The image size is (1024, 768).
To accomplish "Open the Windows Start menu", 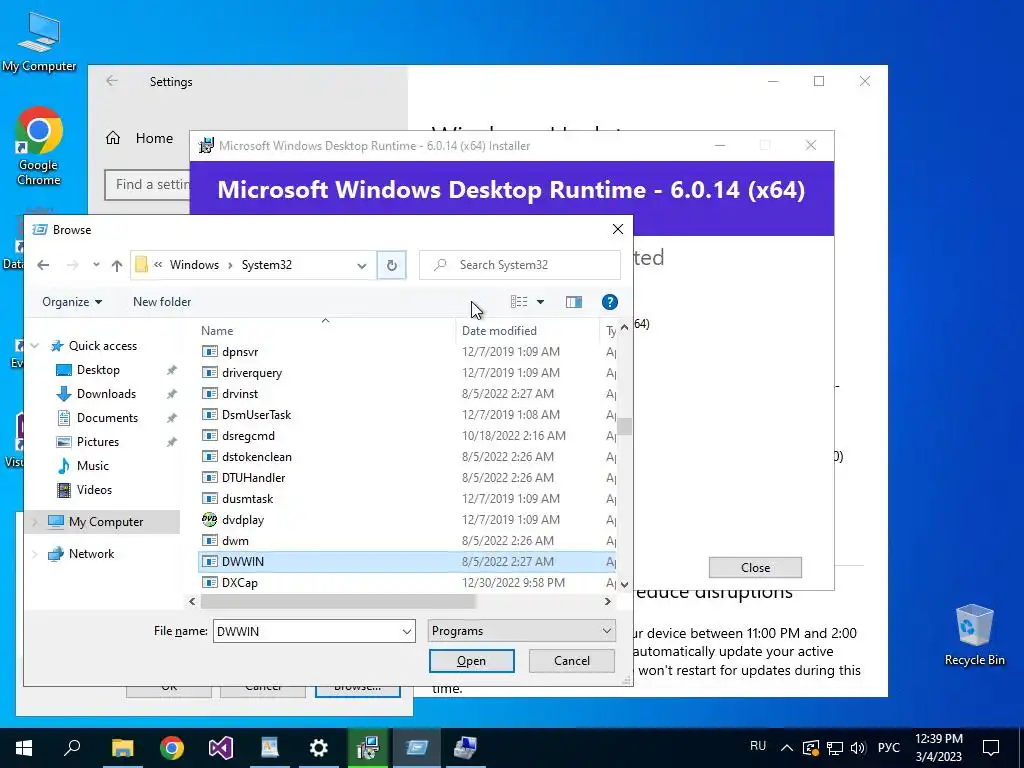I will [x=24, y=747].
